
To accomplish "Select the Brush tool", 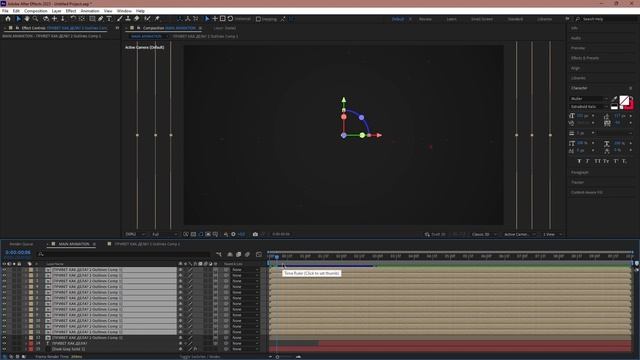I will pos(120,19).
